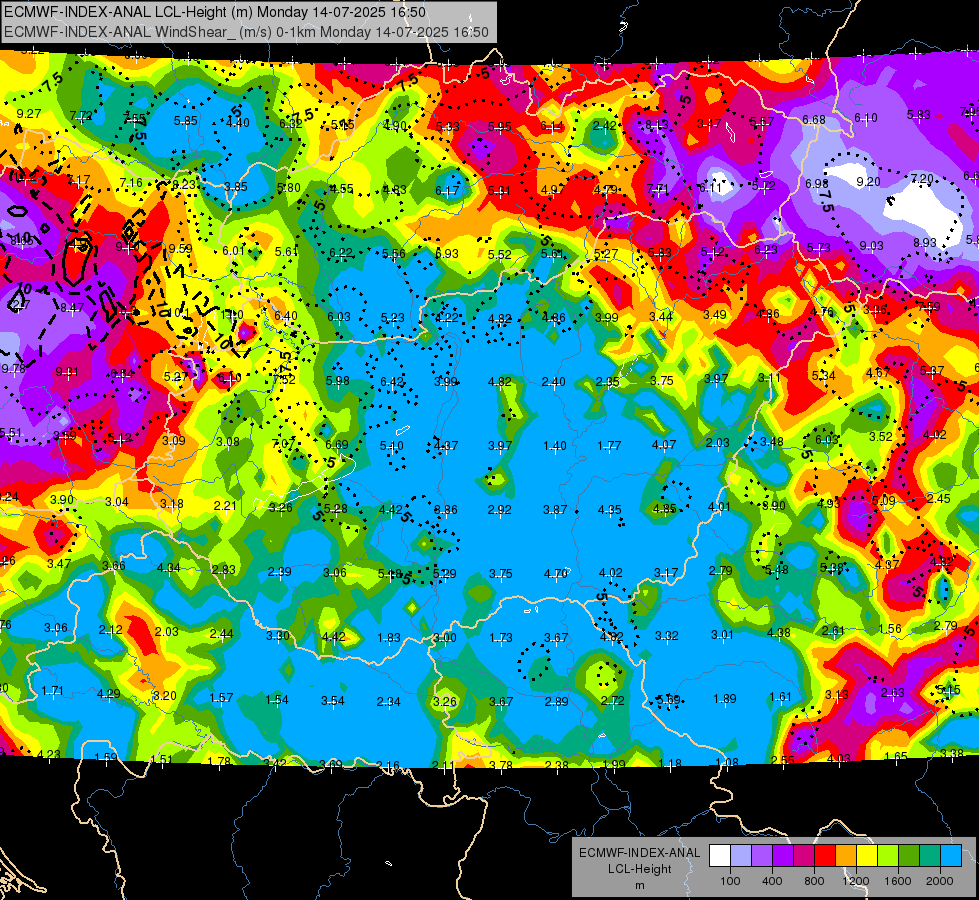Image resolution: width=979 pixels, height=900 pixels.
Task: Click the legend LCL-Height label
Action: click(x=639, y=869)
